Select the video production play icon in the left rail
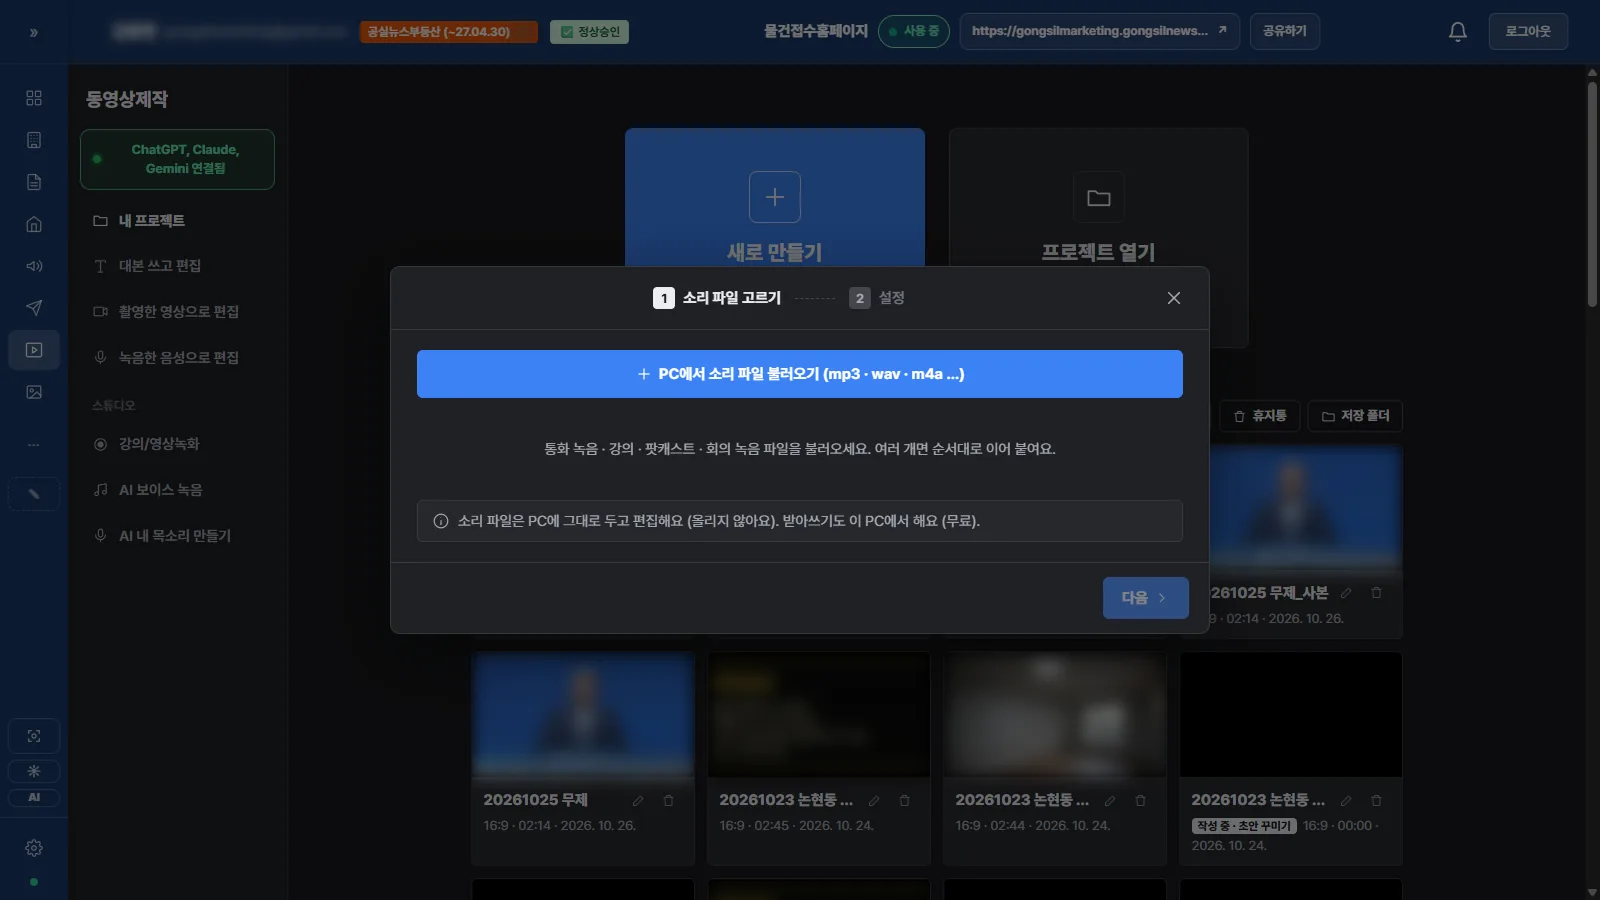 [x=34, y=350]
